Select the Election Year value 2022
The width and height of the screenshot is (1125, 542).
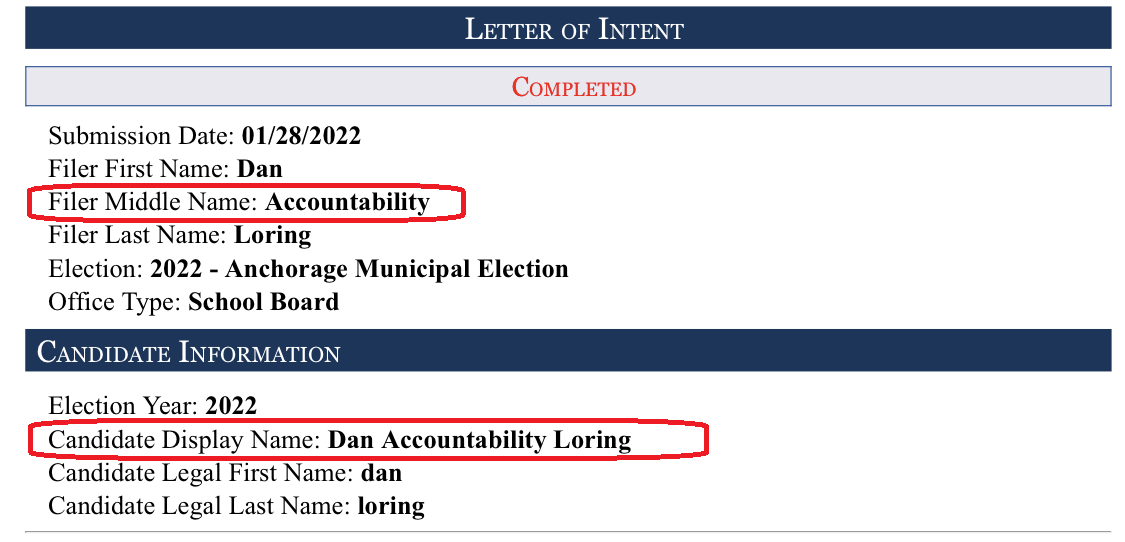[231, 406]
